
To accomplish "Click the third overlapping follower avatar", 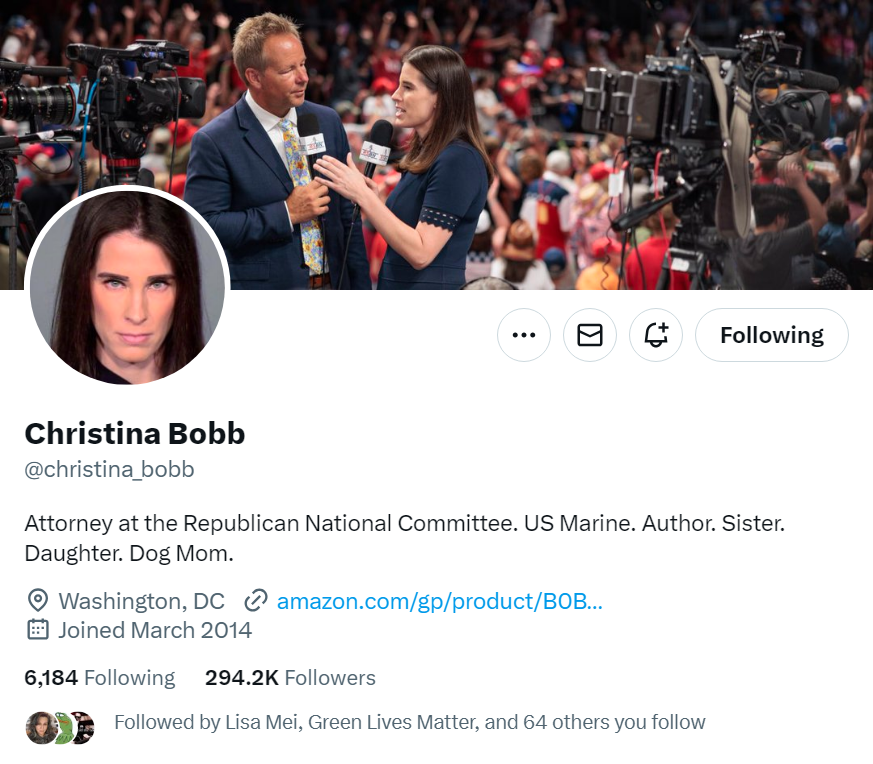I will tap(82, 727).
